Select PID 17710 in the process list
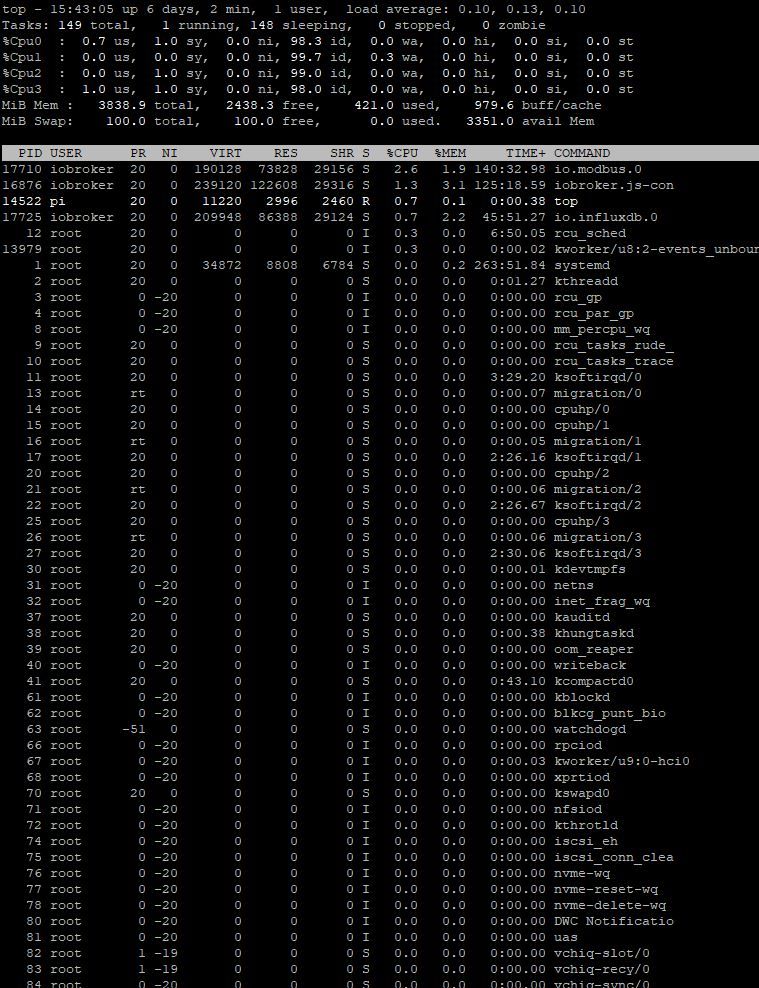 tap(22, 169)
